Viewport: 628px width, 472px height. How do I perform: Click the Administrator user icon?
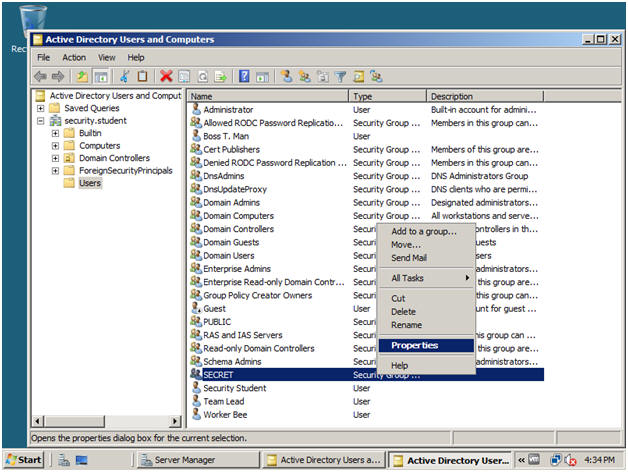196,109
